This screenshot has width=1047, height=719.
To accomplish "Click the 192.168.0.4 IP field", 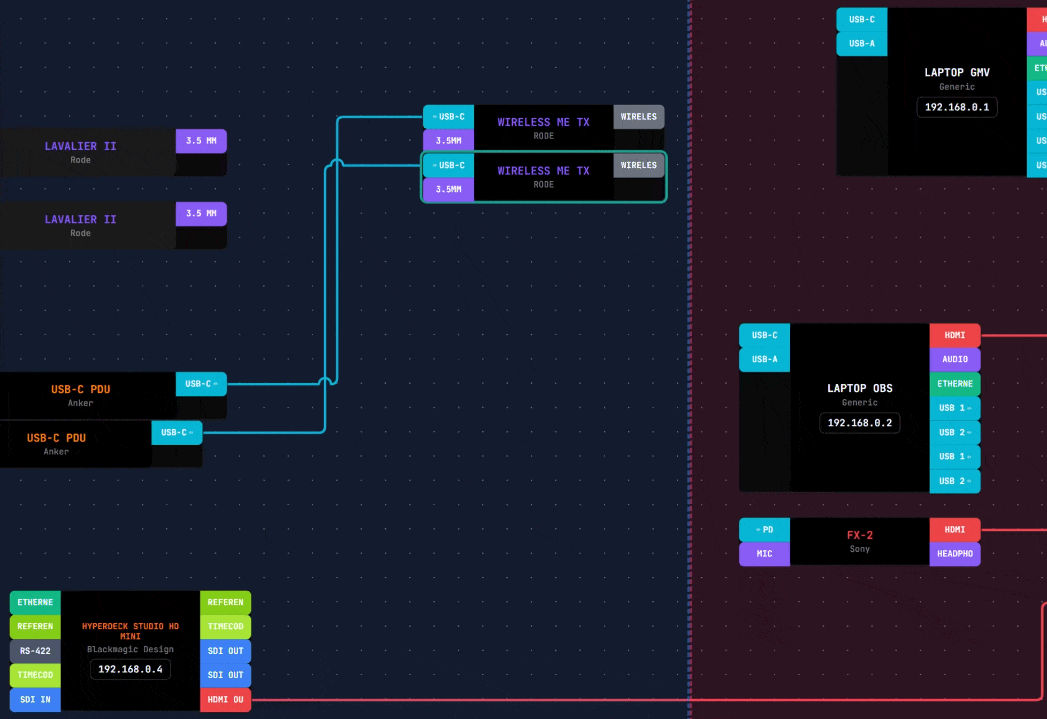I will point(130,669).
